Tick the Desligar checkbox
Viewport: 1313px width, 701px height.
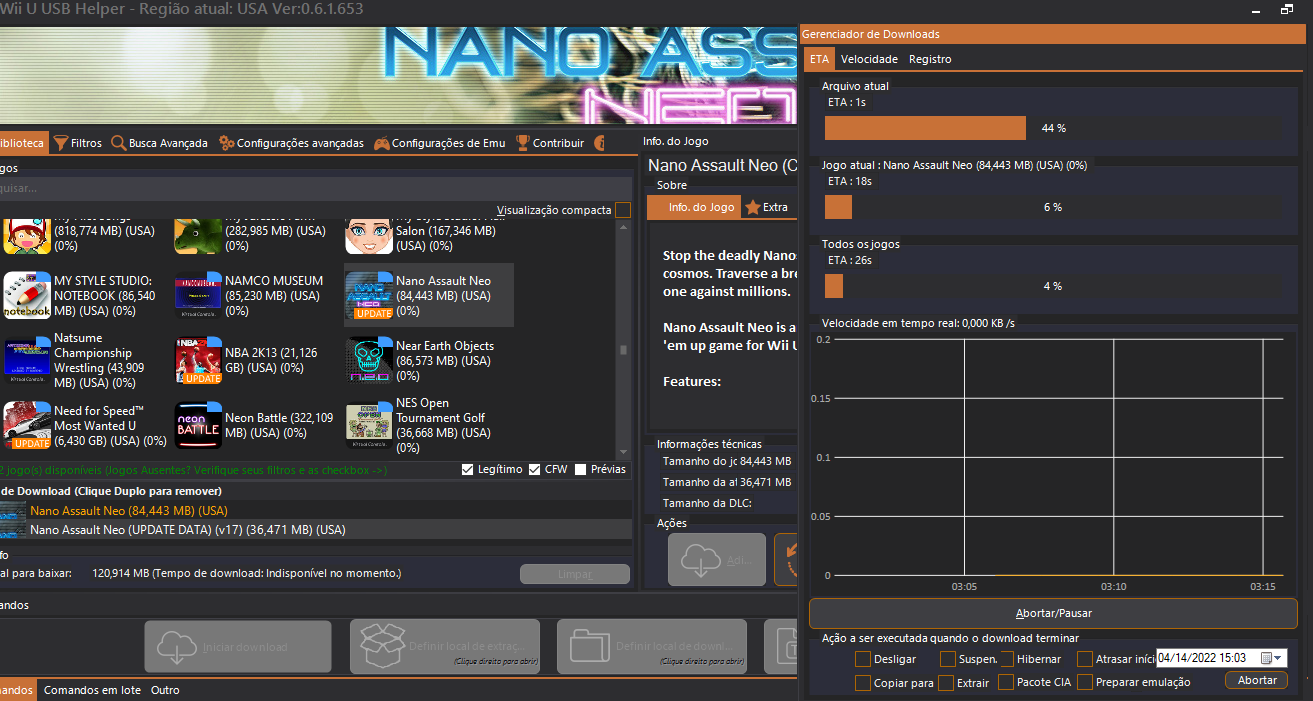pyautogui.click(x=863, y=659)
